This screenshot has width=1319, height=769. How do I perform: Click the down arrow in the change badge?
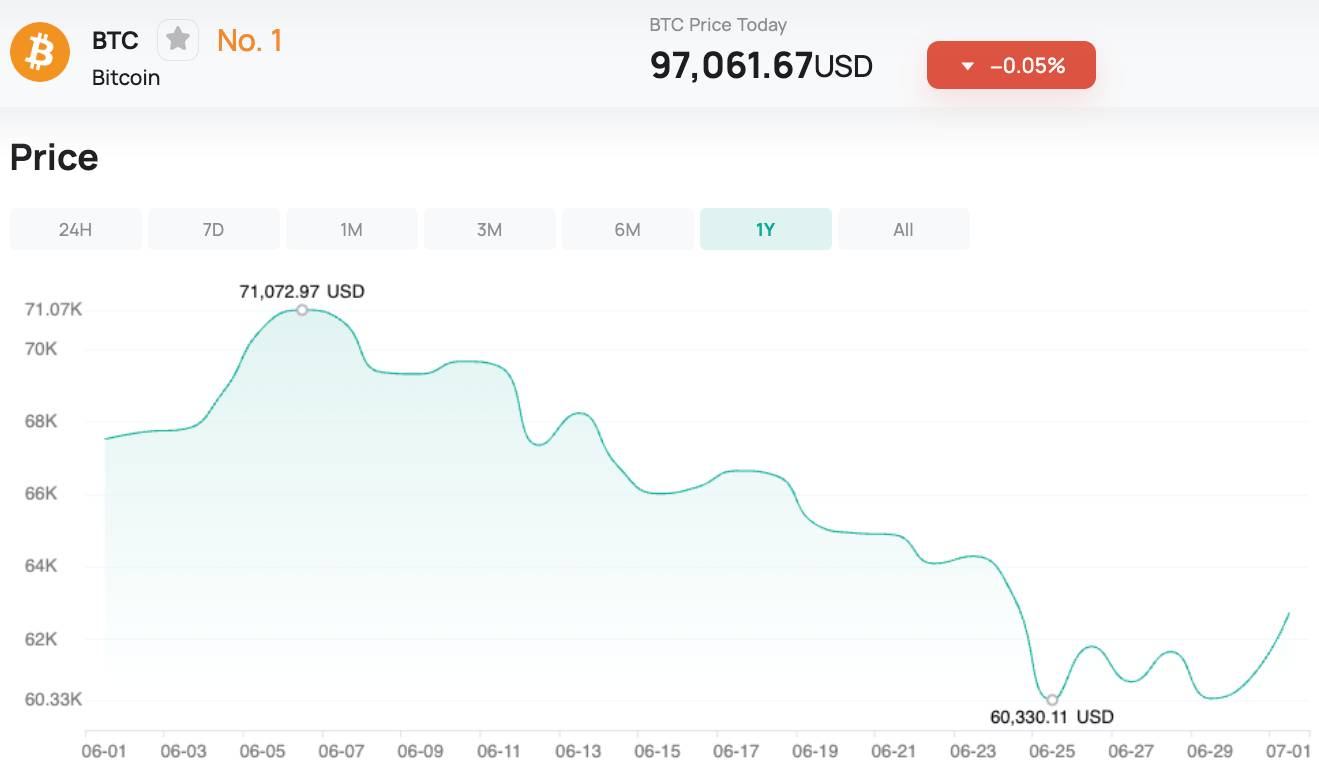tap(966, 66)
